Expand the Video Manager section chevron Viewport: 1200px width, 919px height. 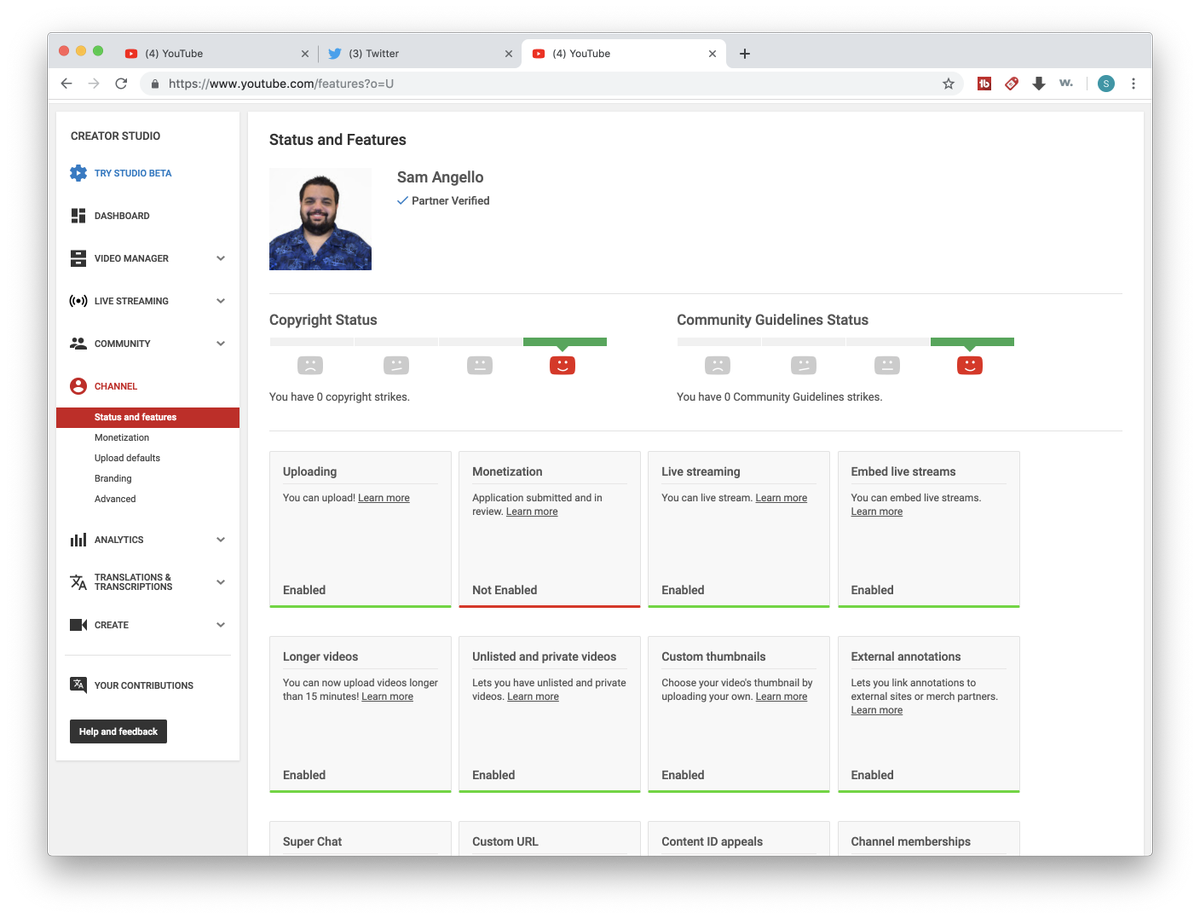point(221,258)
